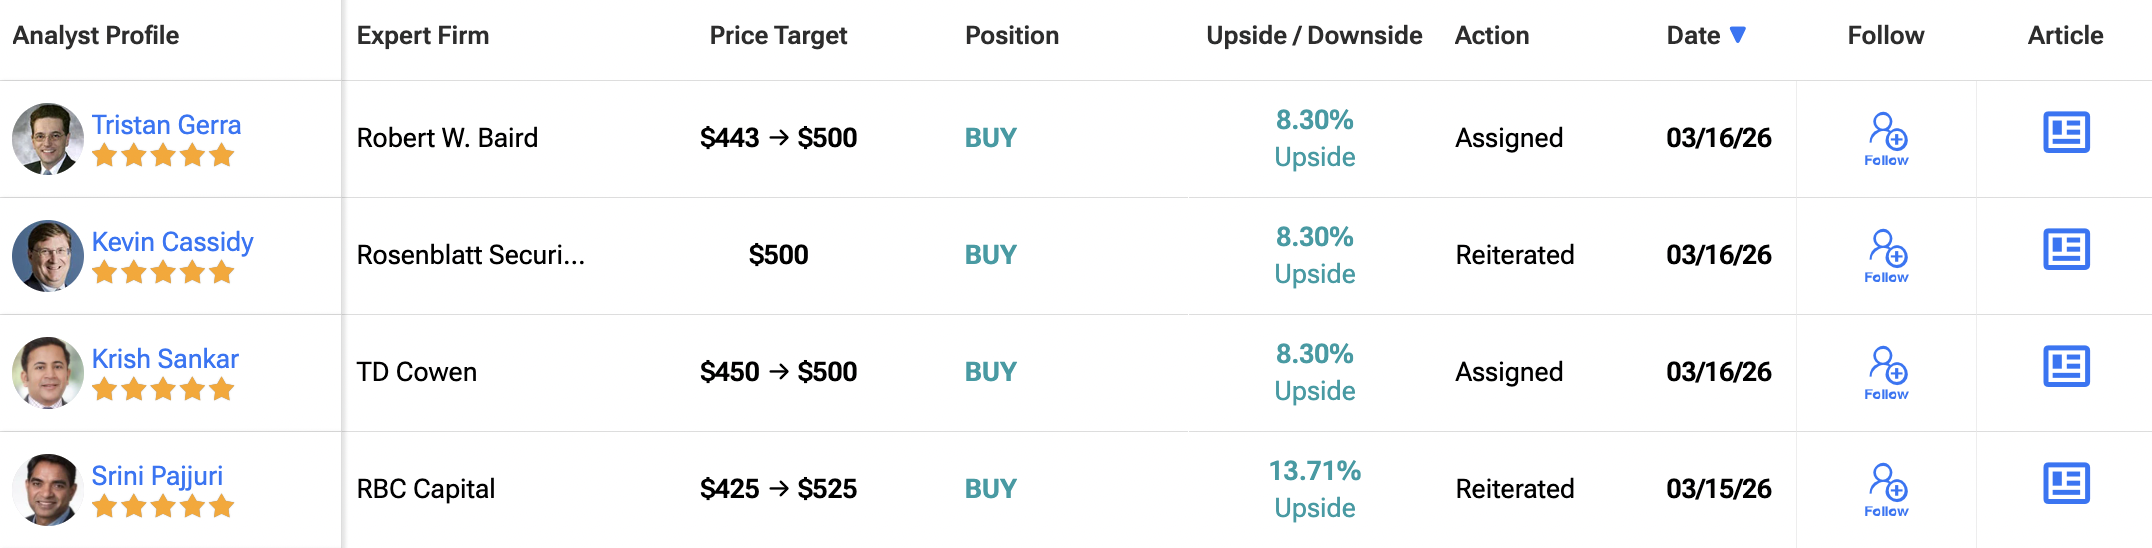Follow analyst Srini Pajjuri
Viewport: 2152px width, 548px height.
[x=1886, y=489]
